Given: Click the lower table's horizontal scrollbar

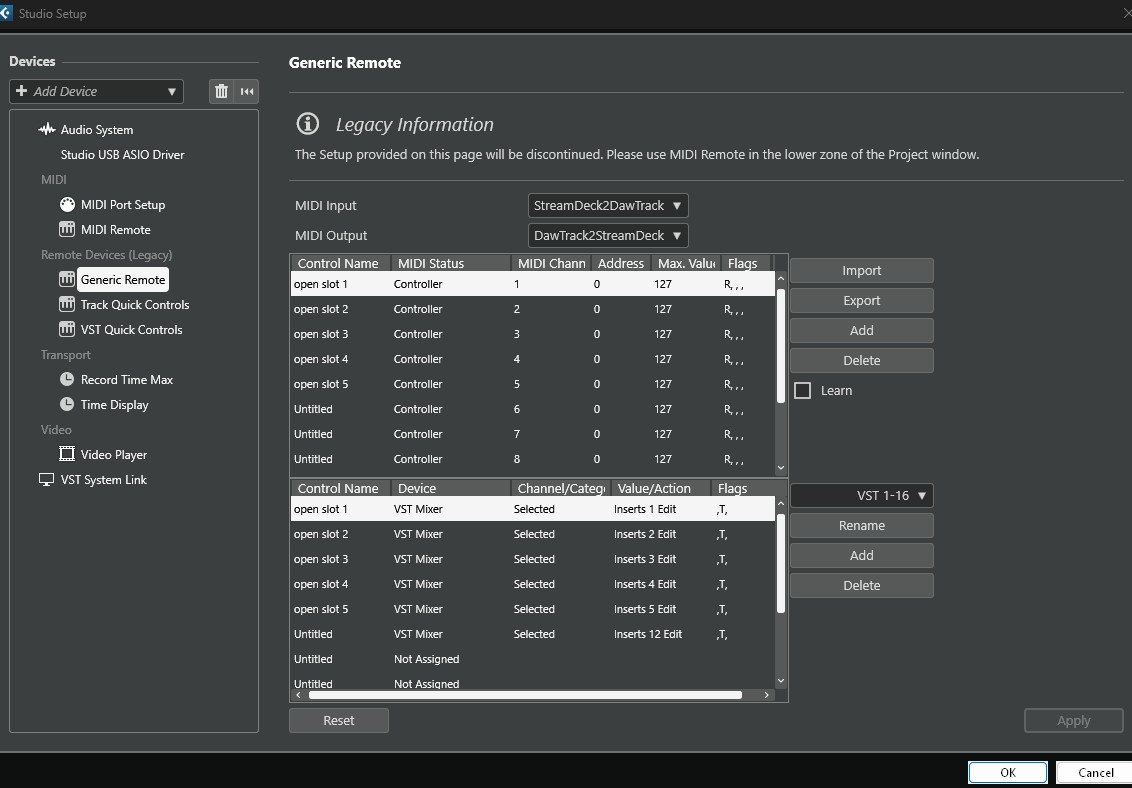Looking at the screenshot, I should point(525,695).
